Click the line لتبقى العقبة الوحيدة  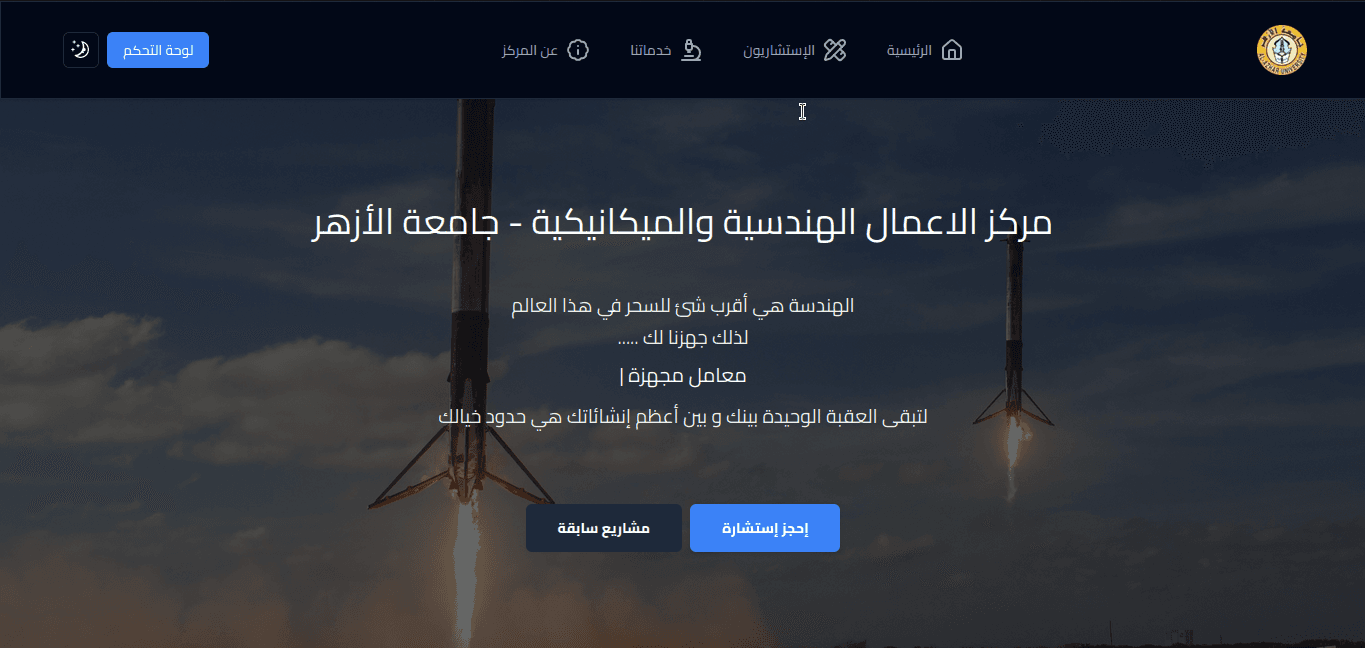point(682,416)
